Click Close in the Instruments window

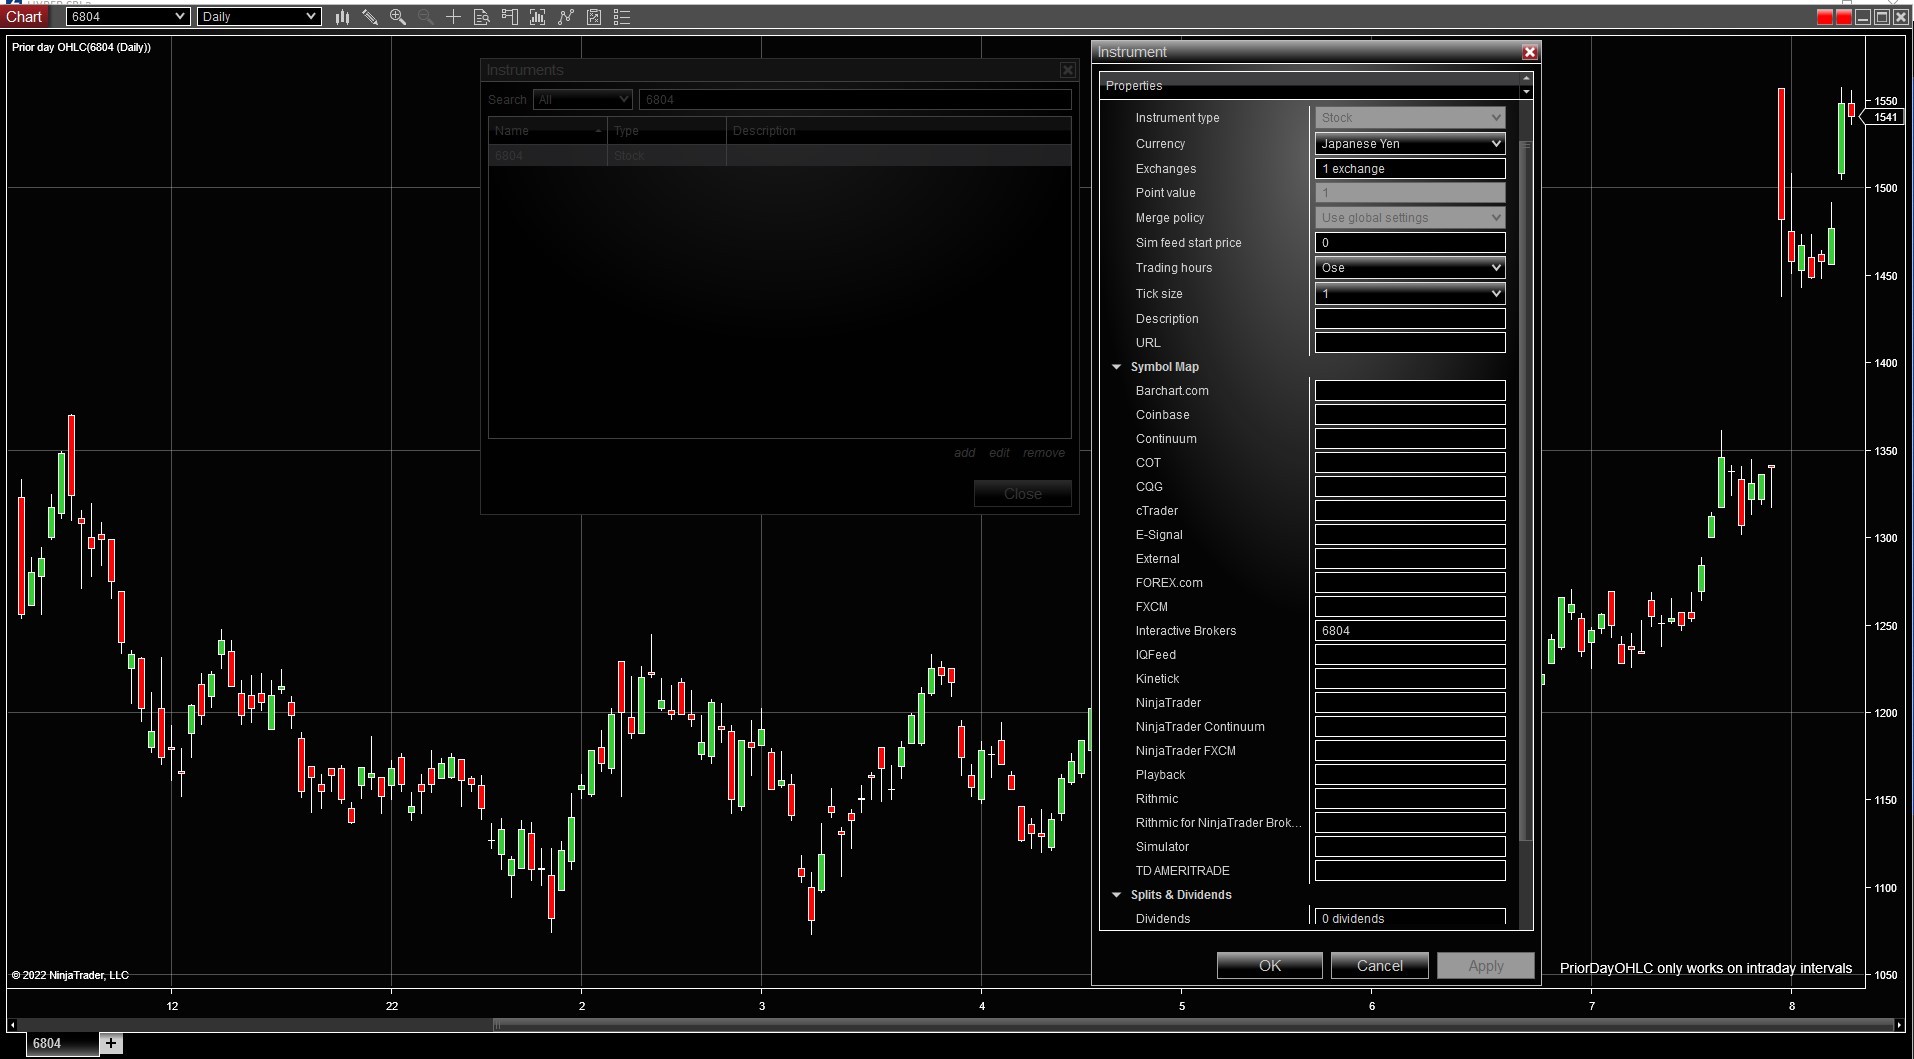(x=1023, y=494)
